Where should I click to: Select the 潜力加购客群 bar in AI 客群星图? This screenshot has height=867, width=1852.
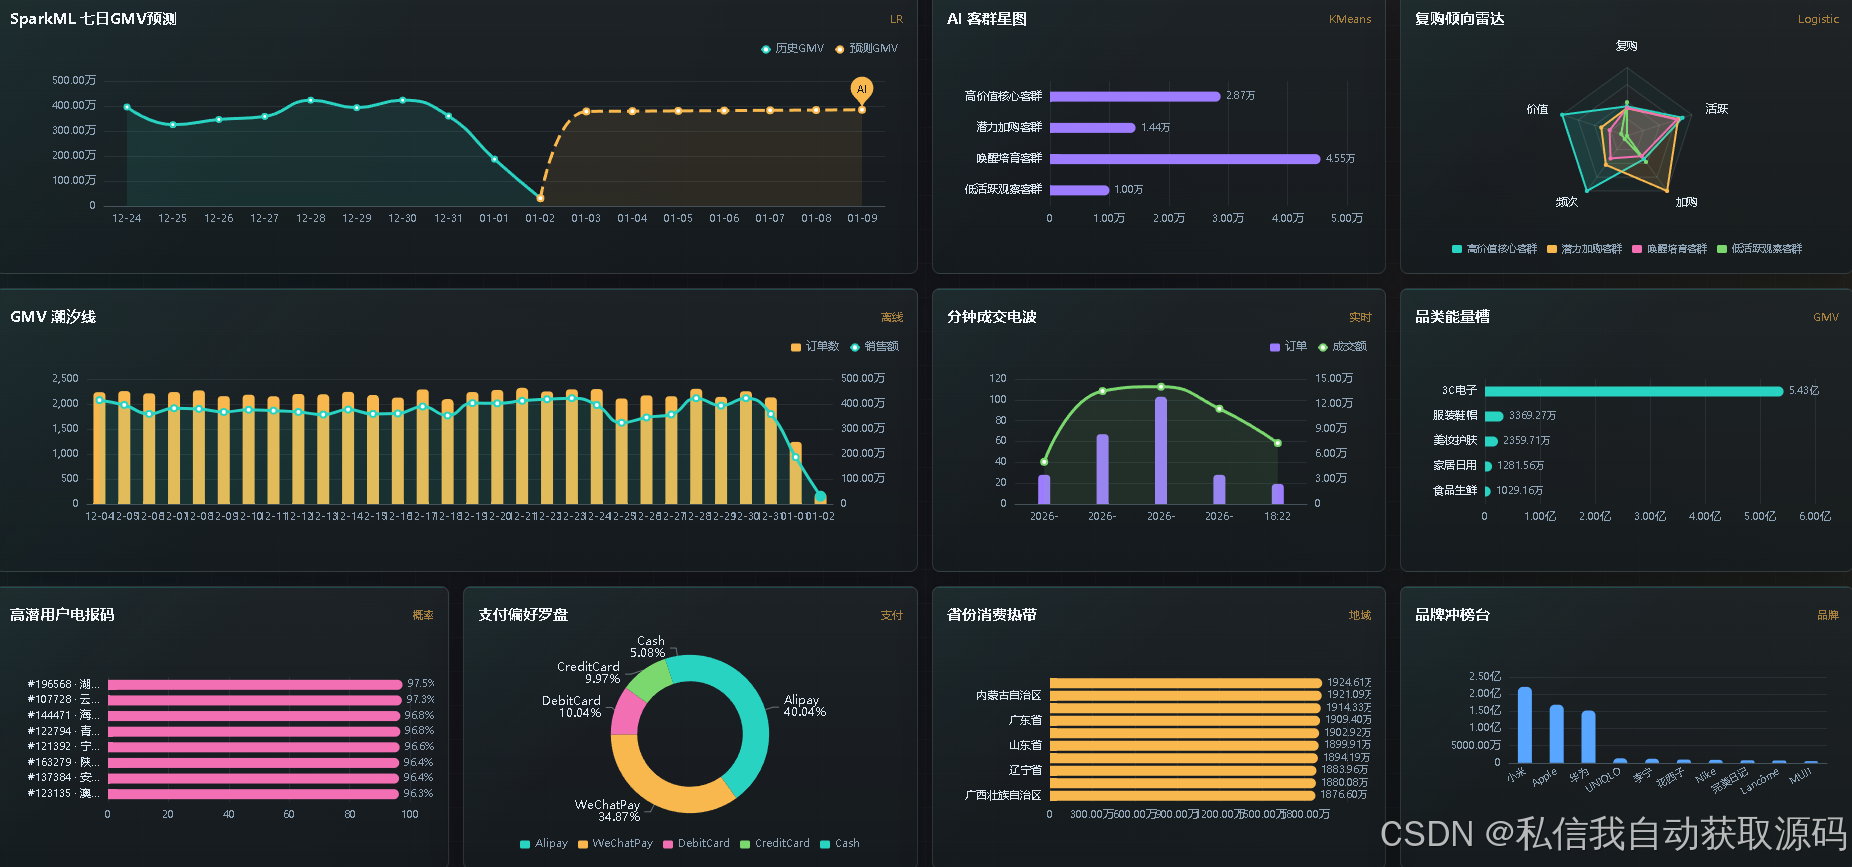tap(1092, 127)
